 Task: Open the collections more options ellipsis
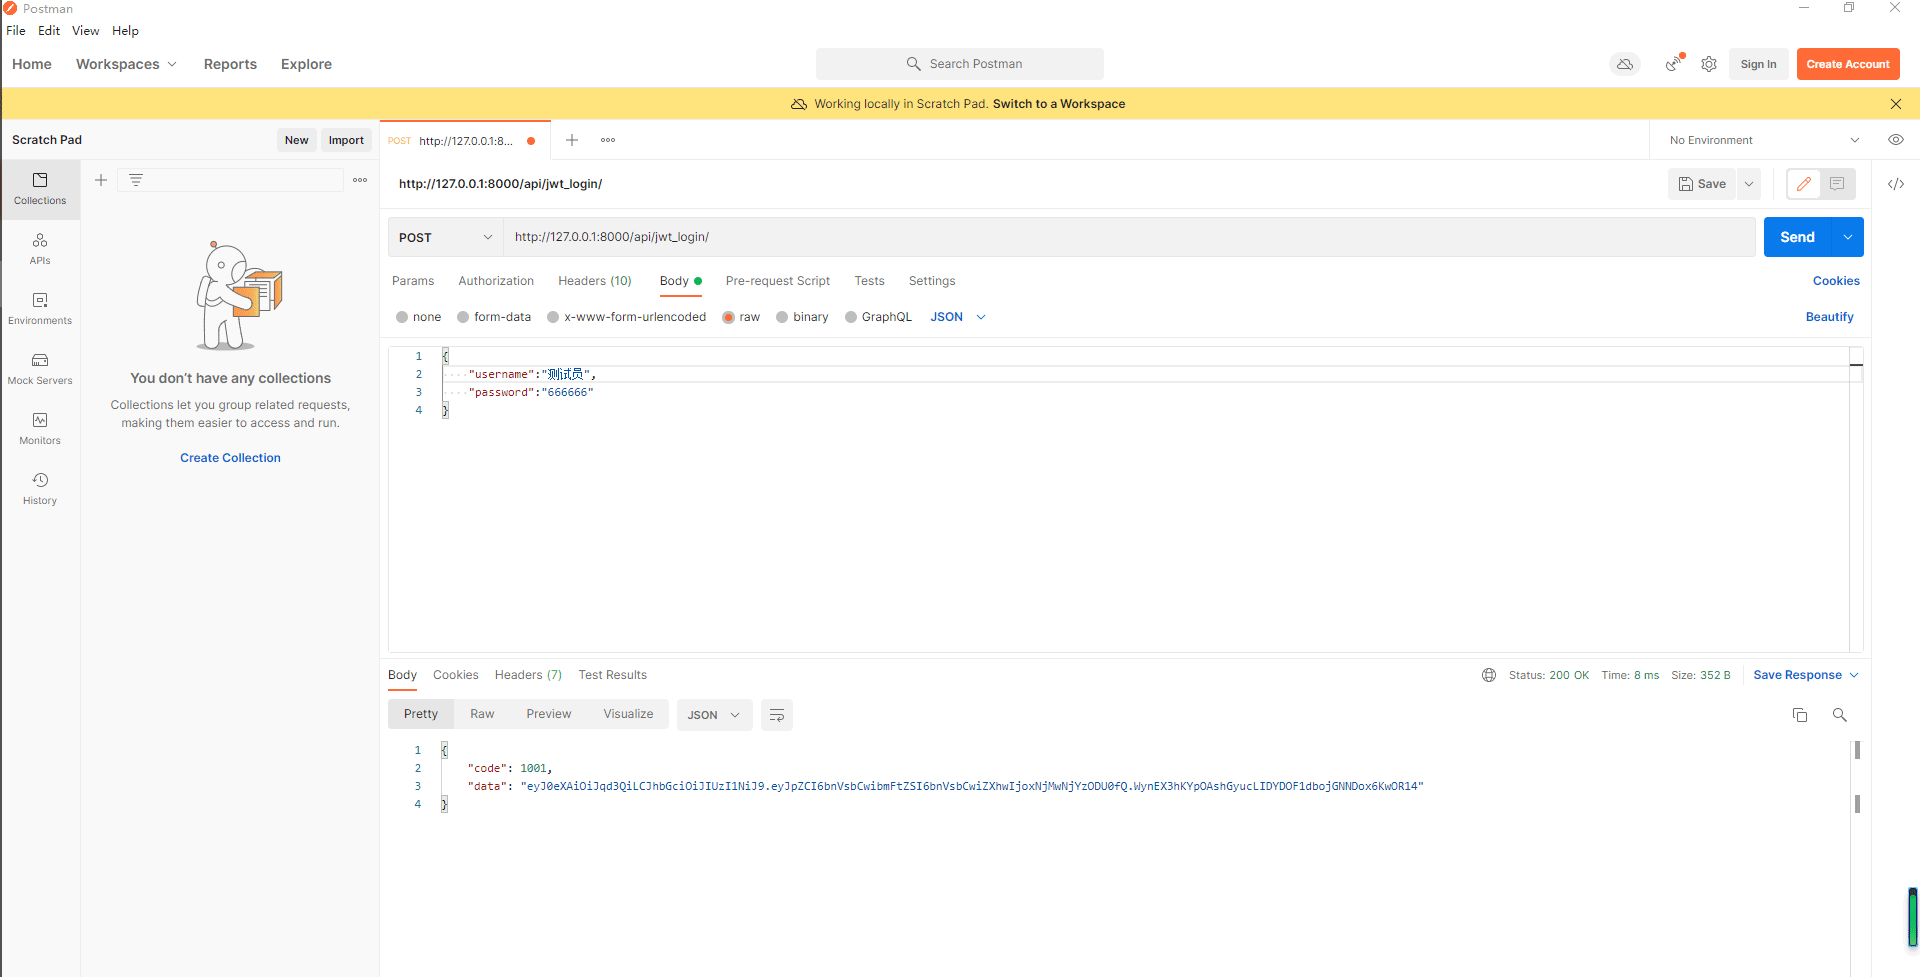pos(360,180)
